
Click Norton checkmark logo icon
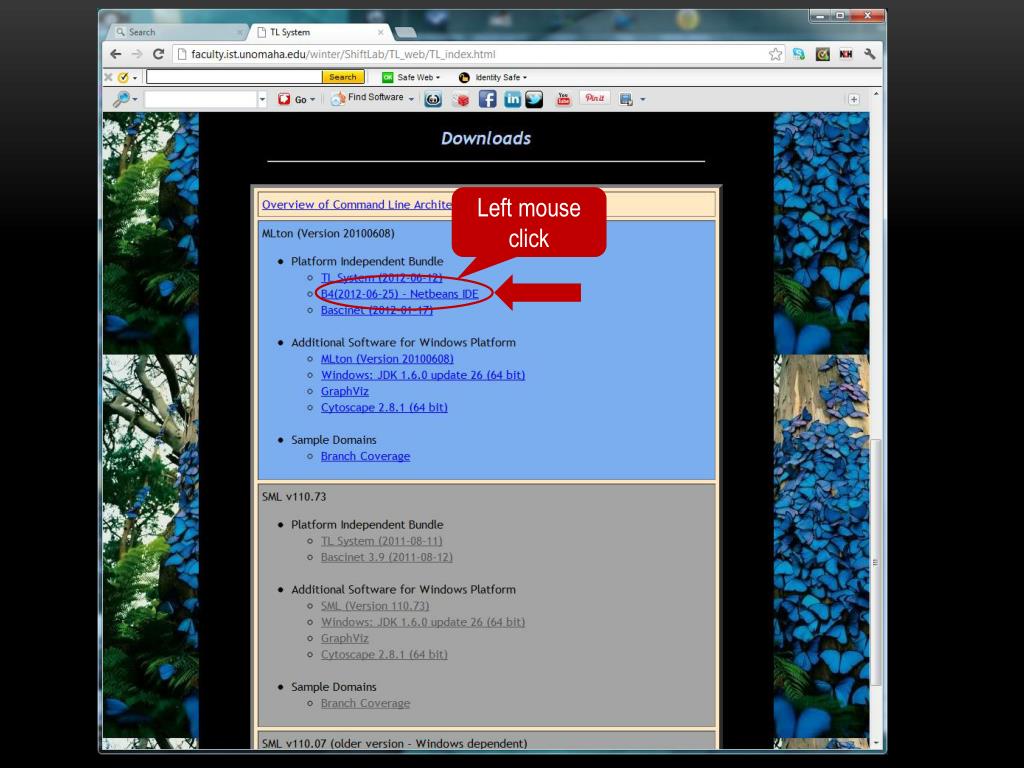point(123,77)
